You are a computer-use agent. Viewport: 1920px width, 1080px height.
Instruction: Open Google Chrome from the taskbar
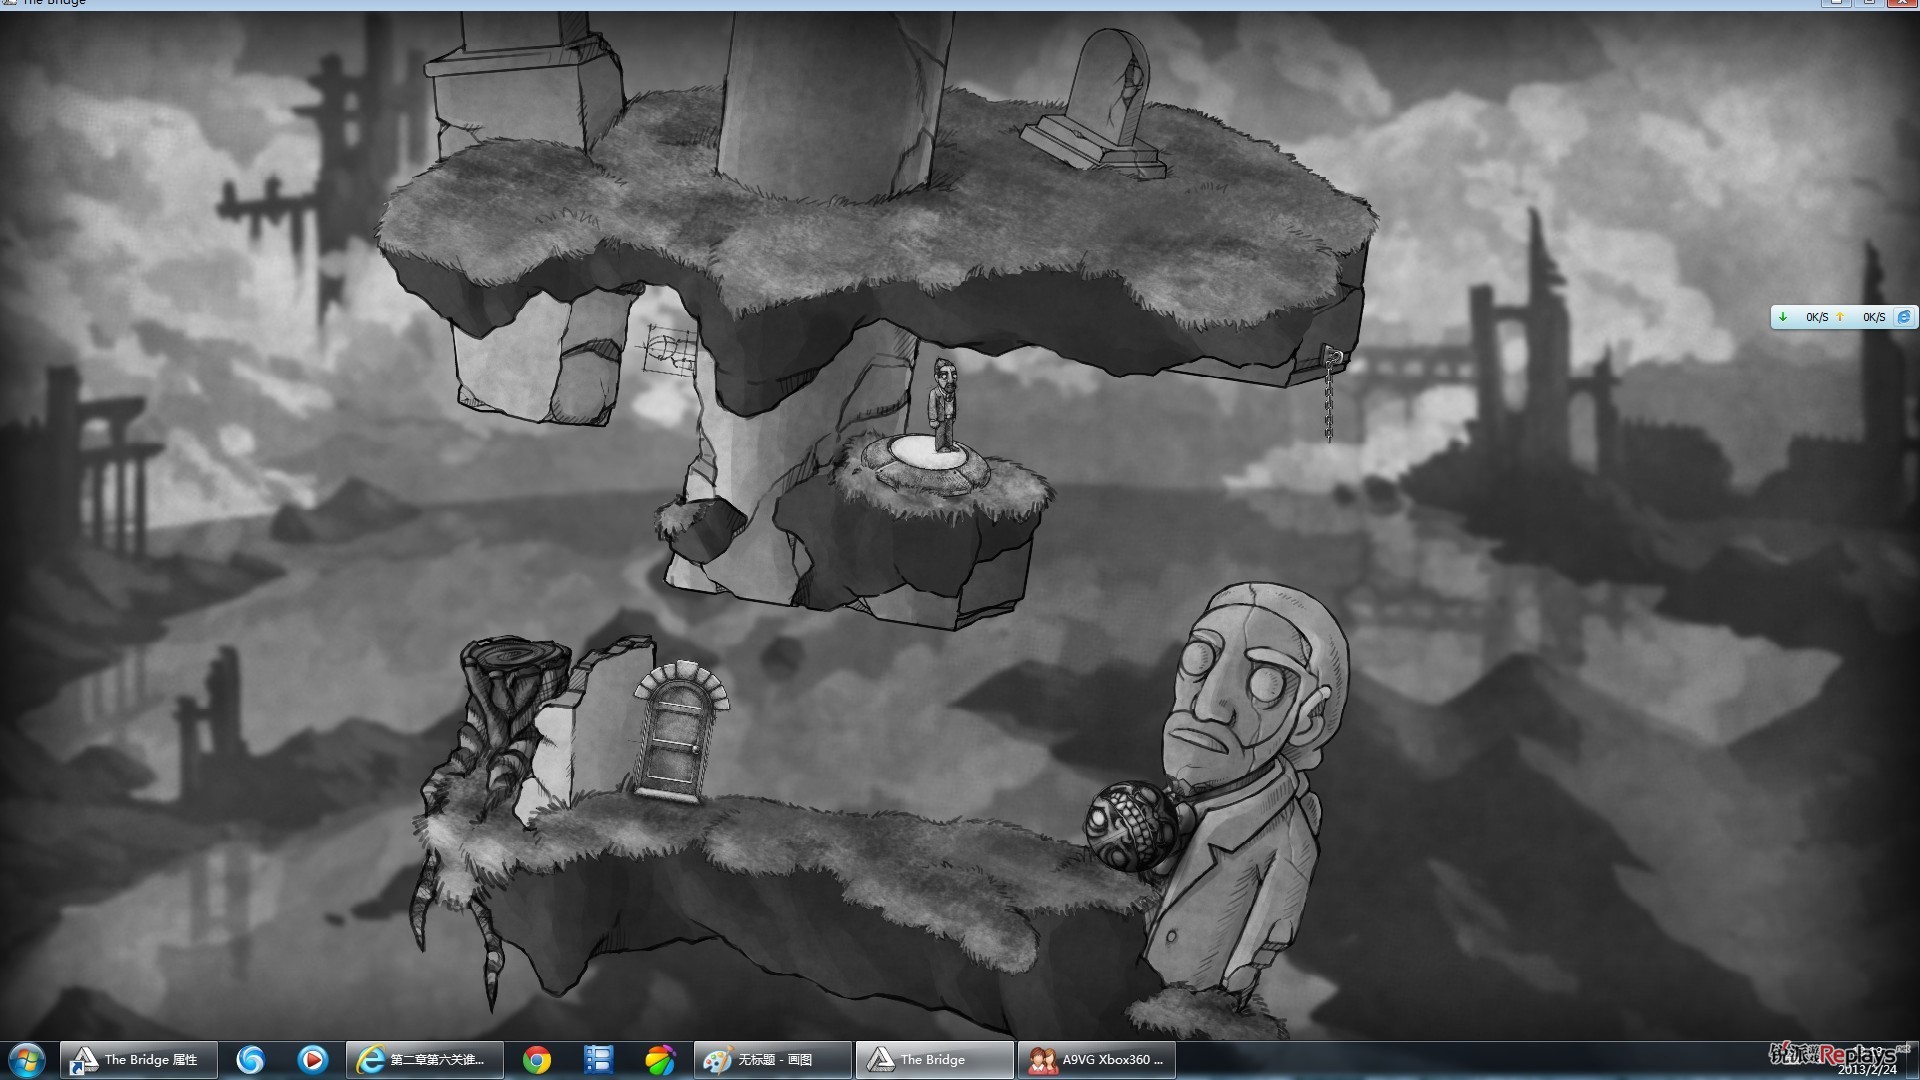pos(537,1059)
